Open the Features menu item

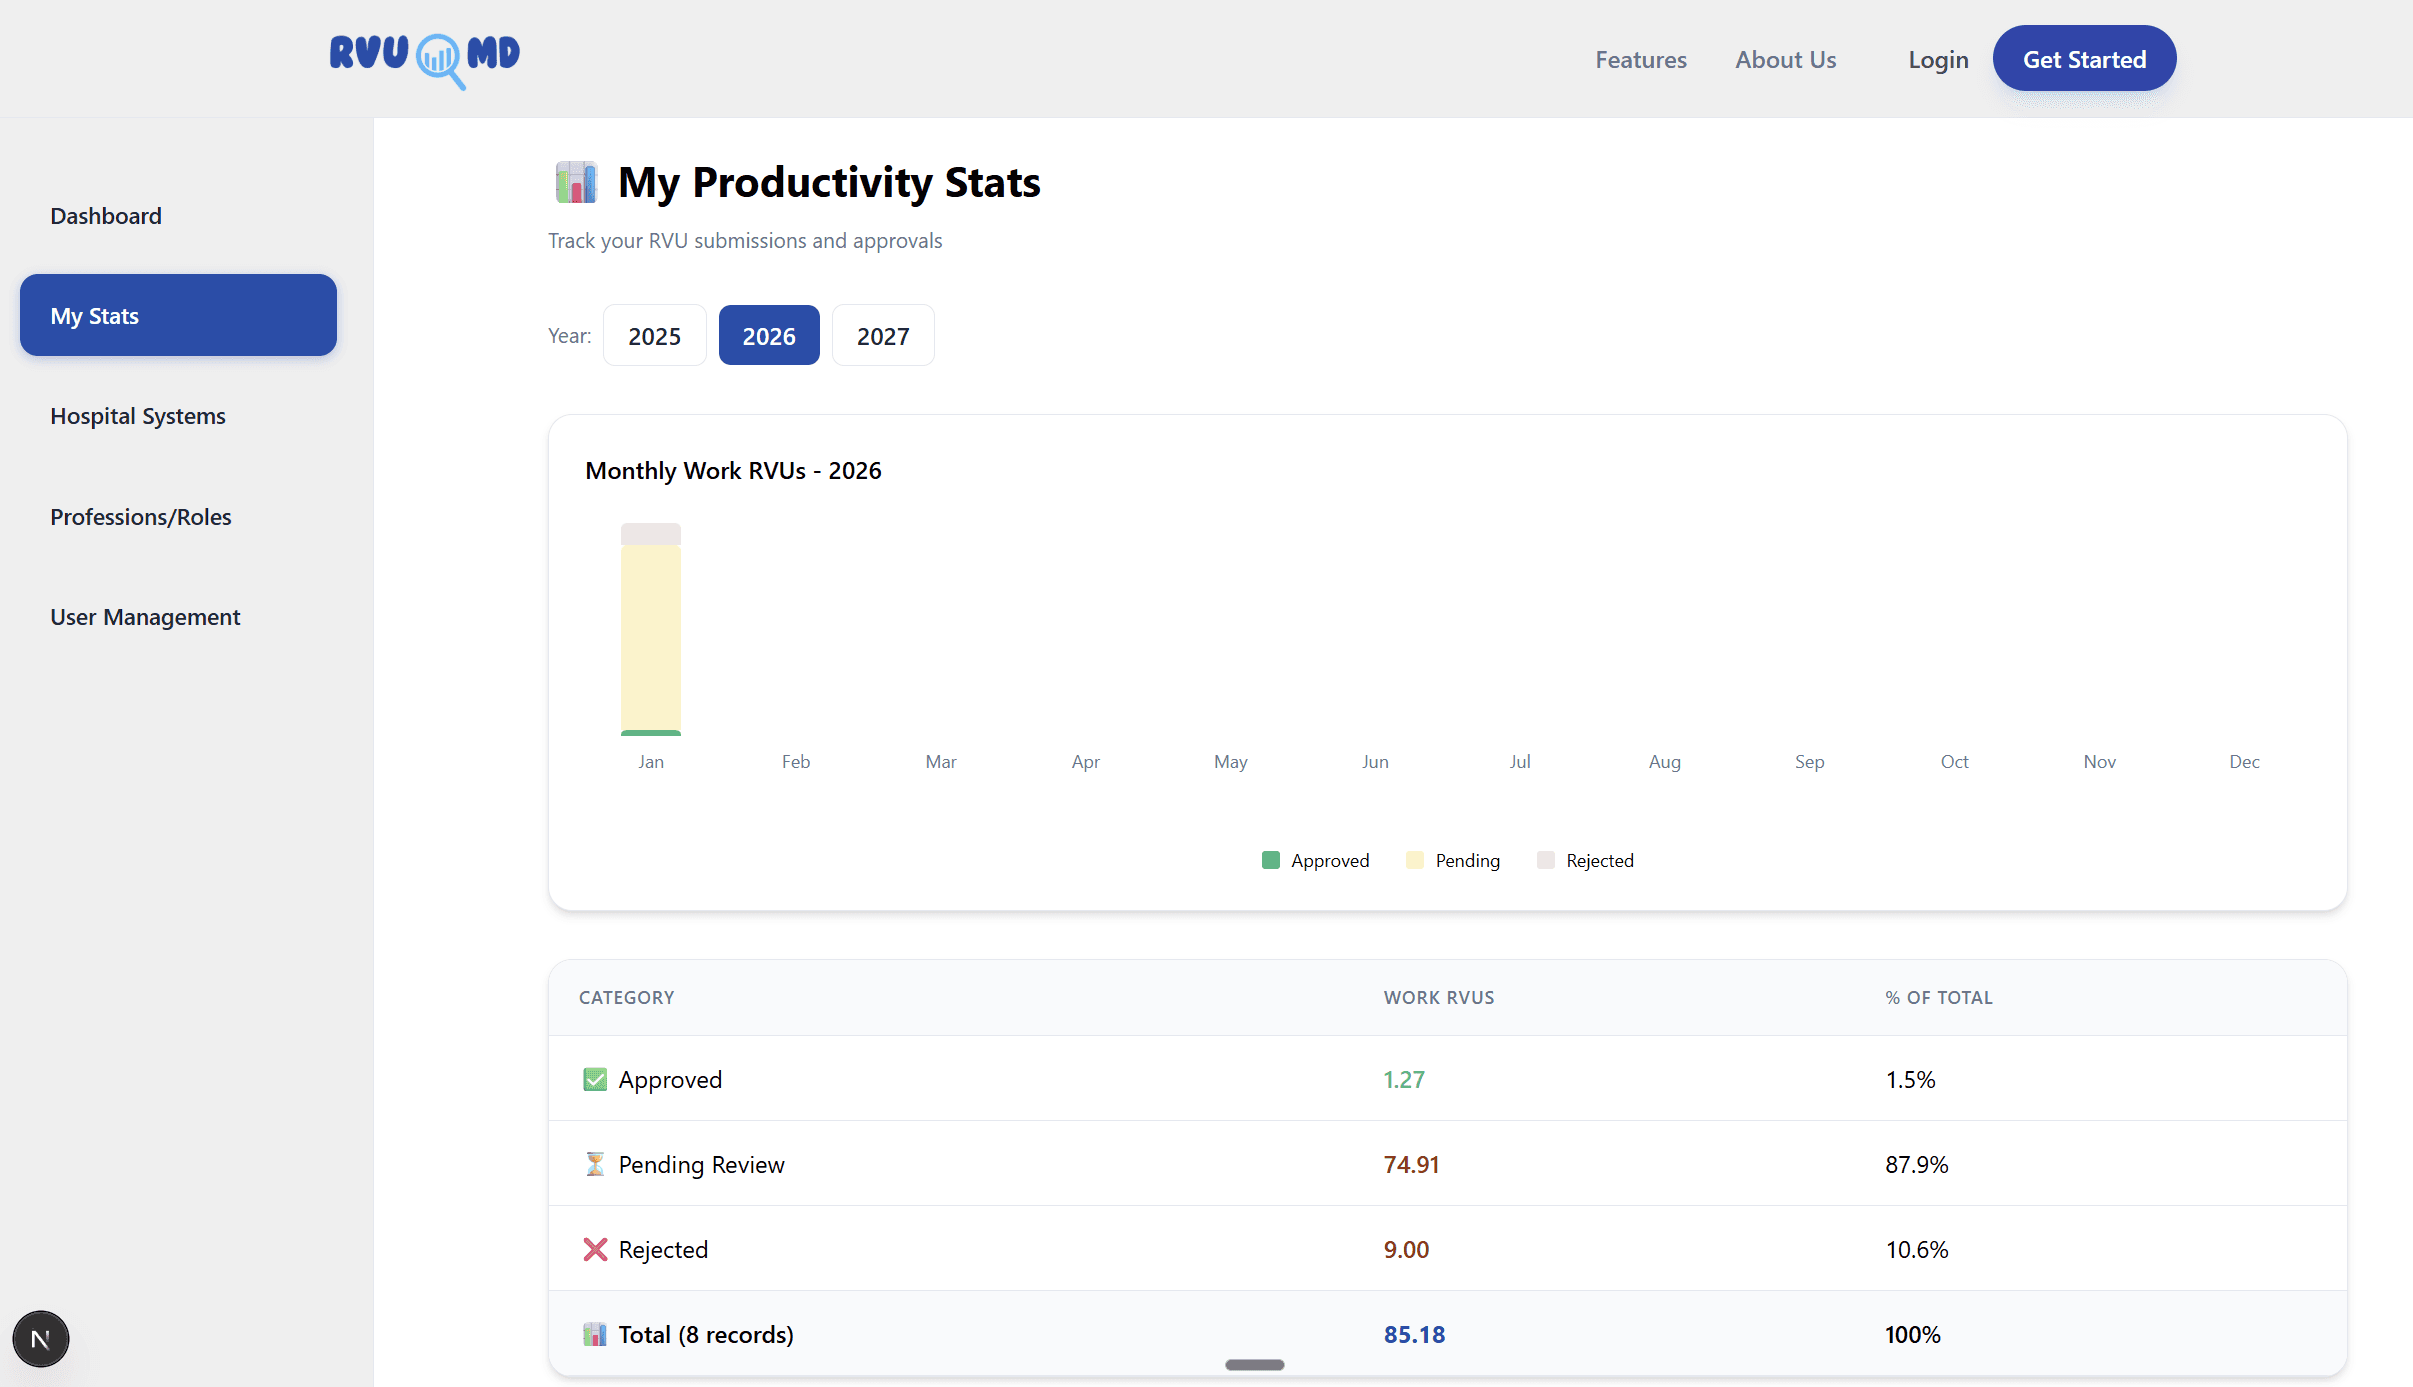[x=1640, y=59]
